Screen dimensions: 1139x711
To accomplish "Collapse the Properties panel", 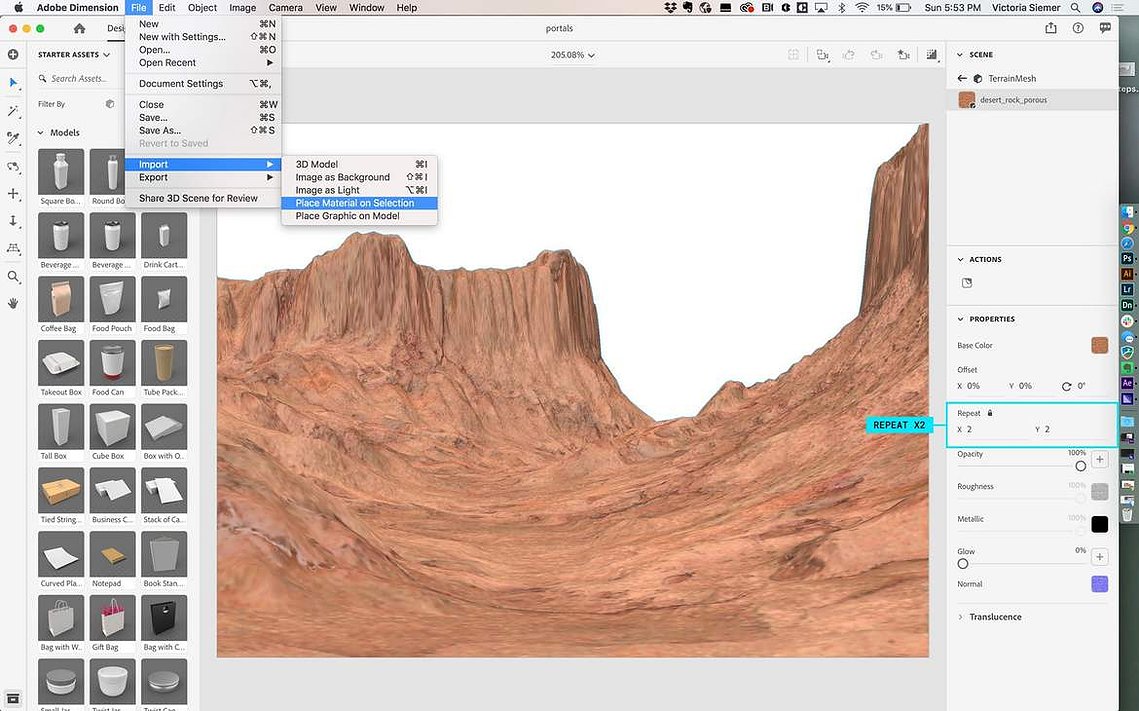I will coord(960,319).
